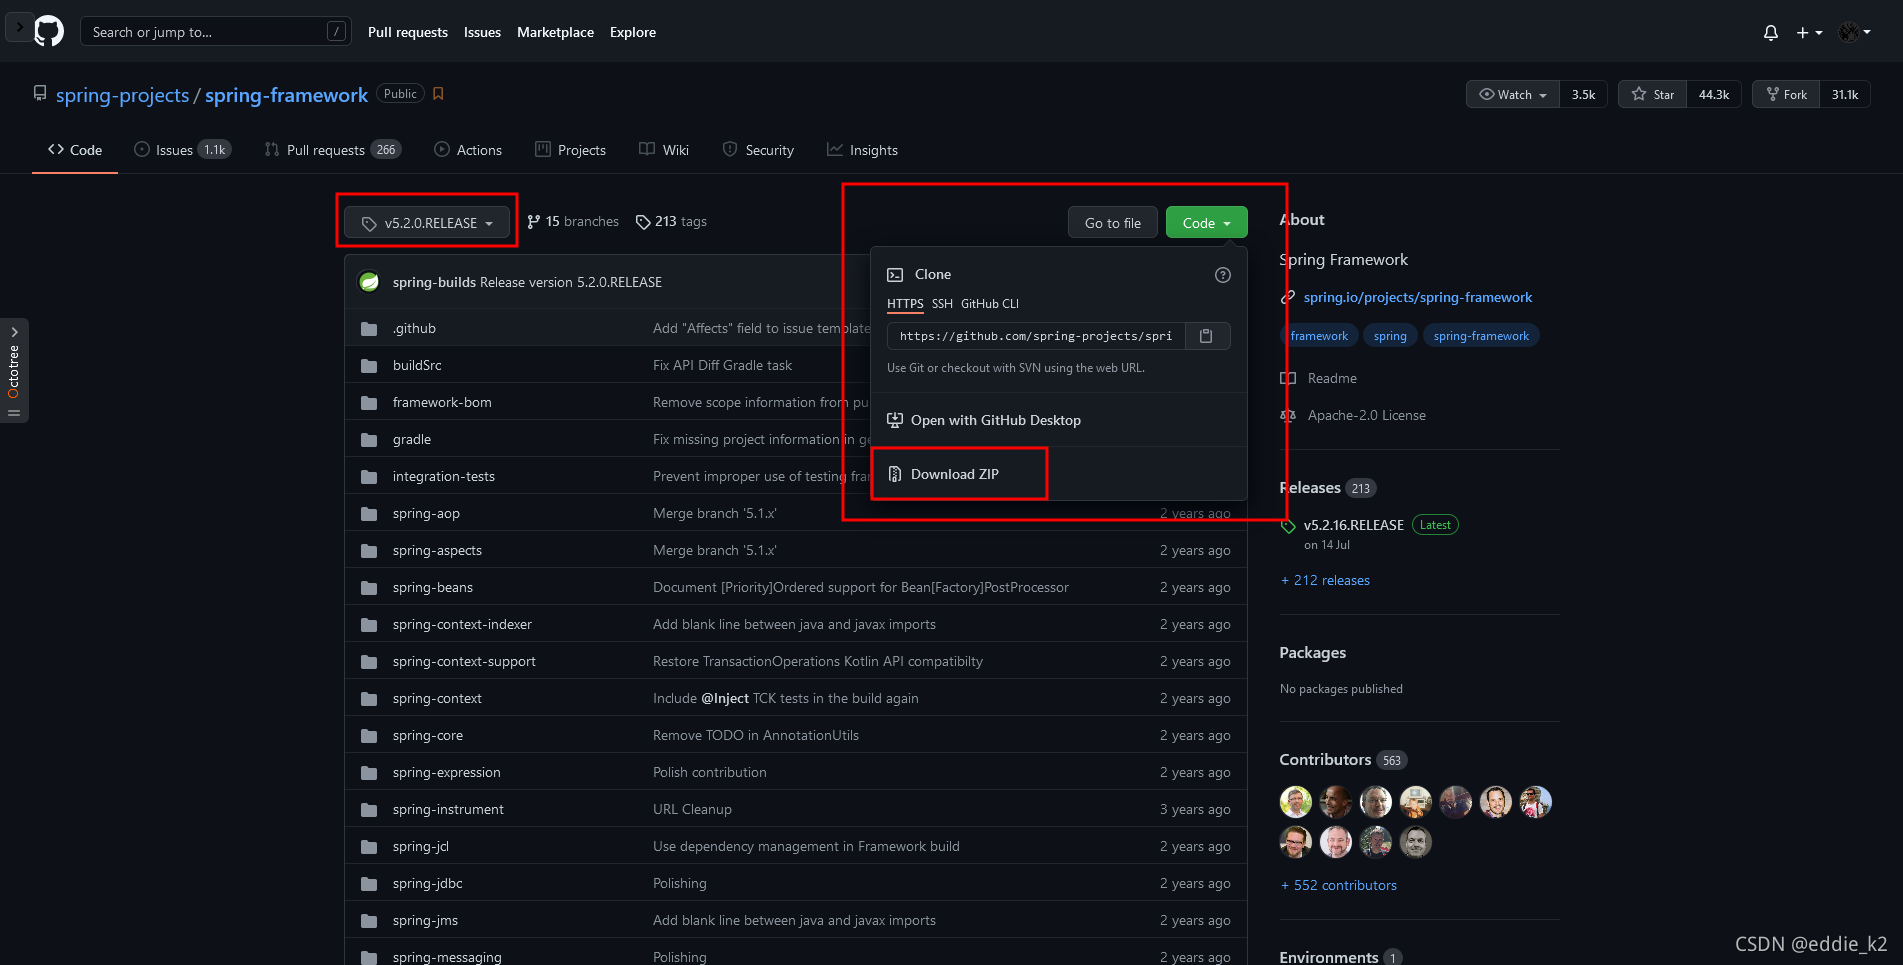This screenshot has width=1903, height=965.
Task: Open the v5.2.16.RELEASE release link
Action: point(1353,525)
